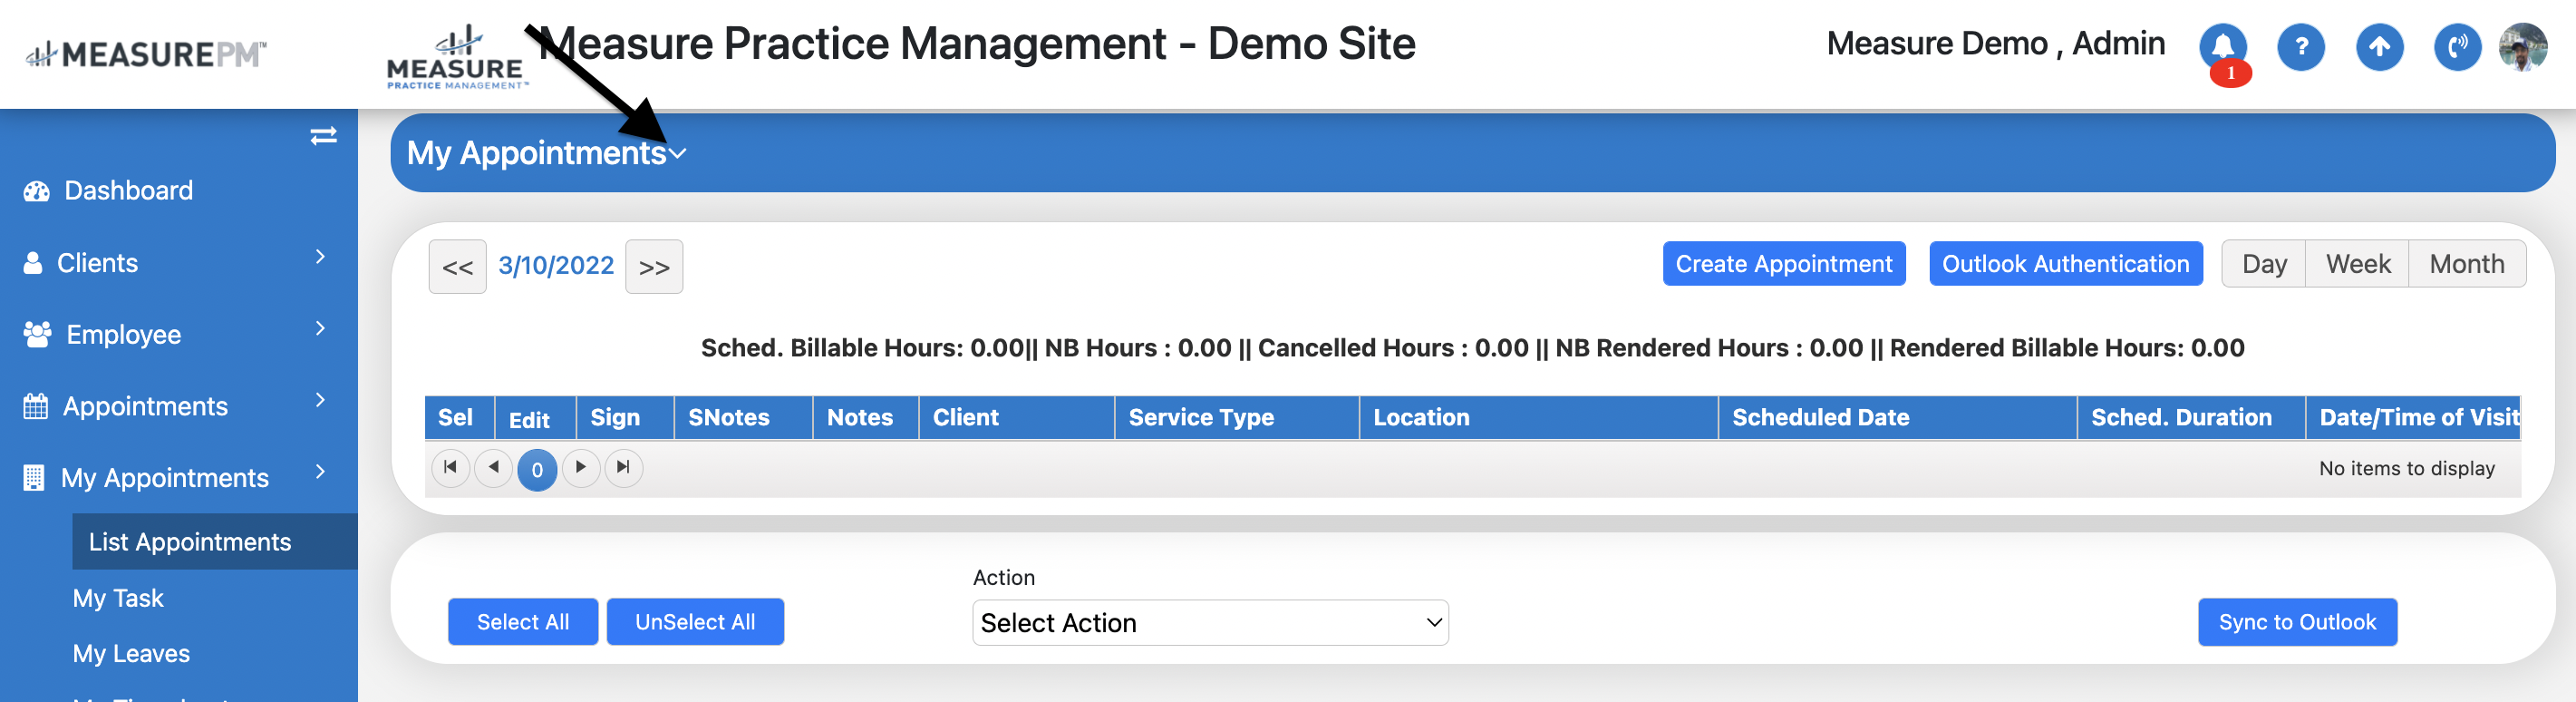Expand the My Appointments header chevron
This screenshot has width=2576, height=702.
pos(678,154)
